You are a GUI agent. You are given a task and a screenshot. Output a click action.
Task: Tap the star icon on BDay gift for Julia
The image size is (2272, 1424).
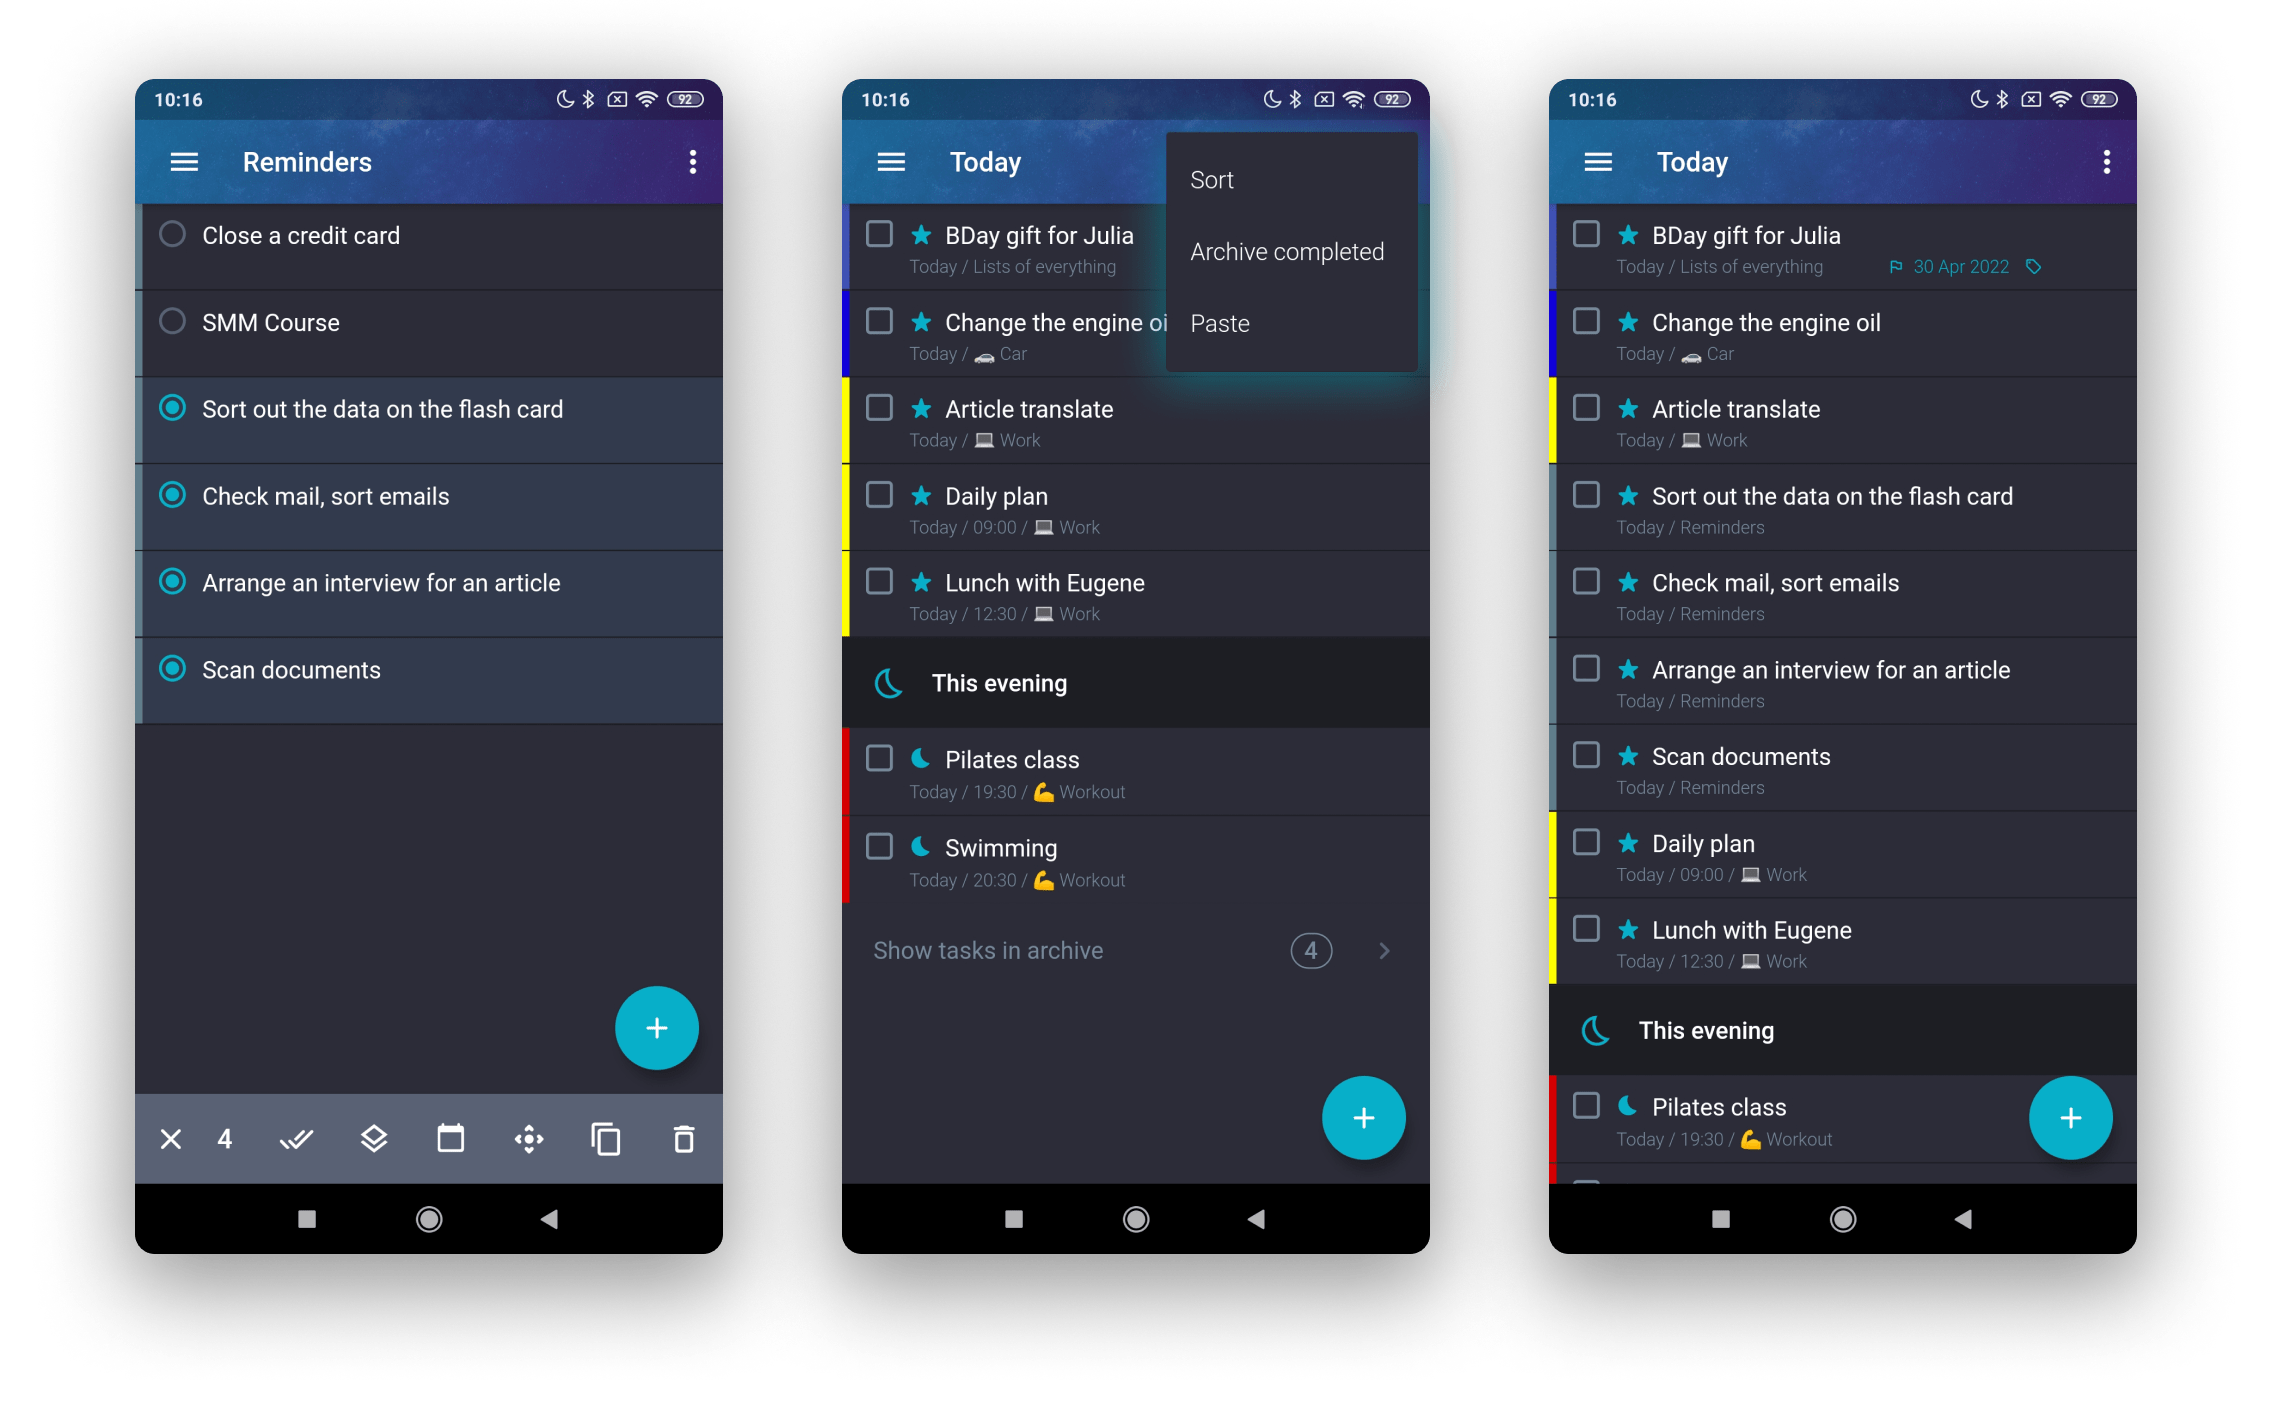(x=1629, y=235)
